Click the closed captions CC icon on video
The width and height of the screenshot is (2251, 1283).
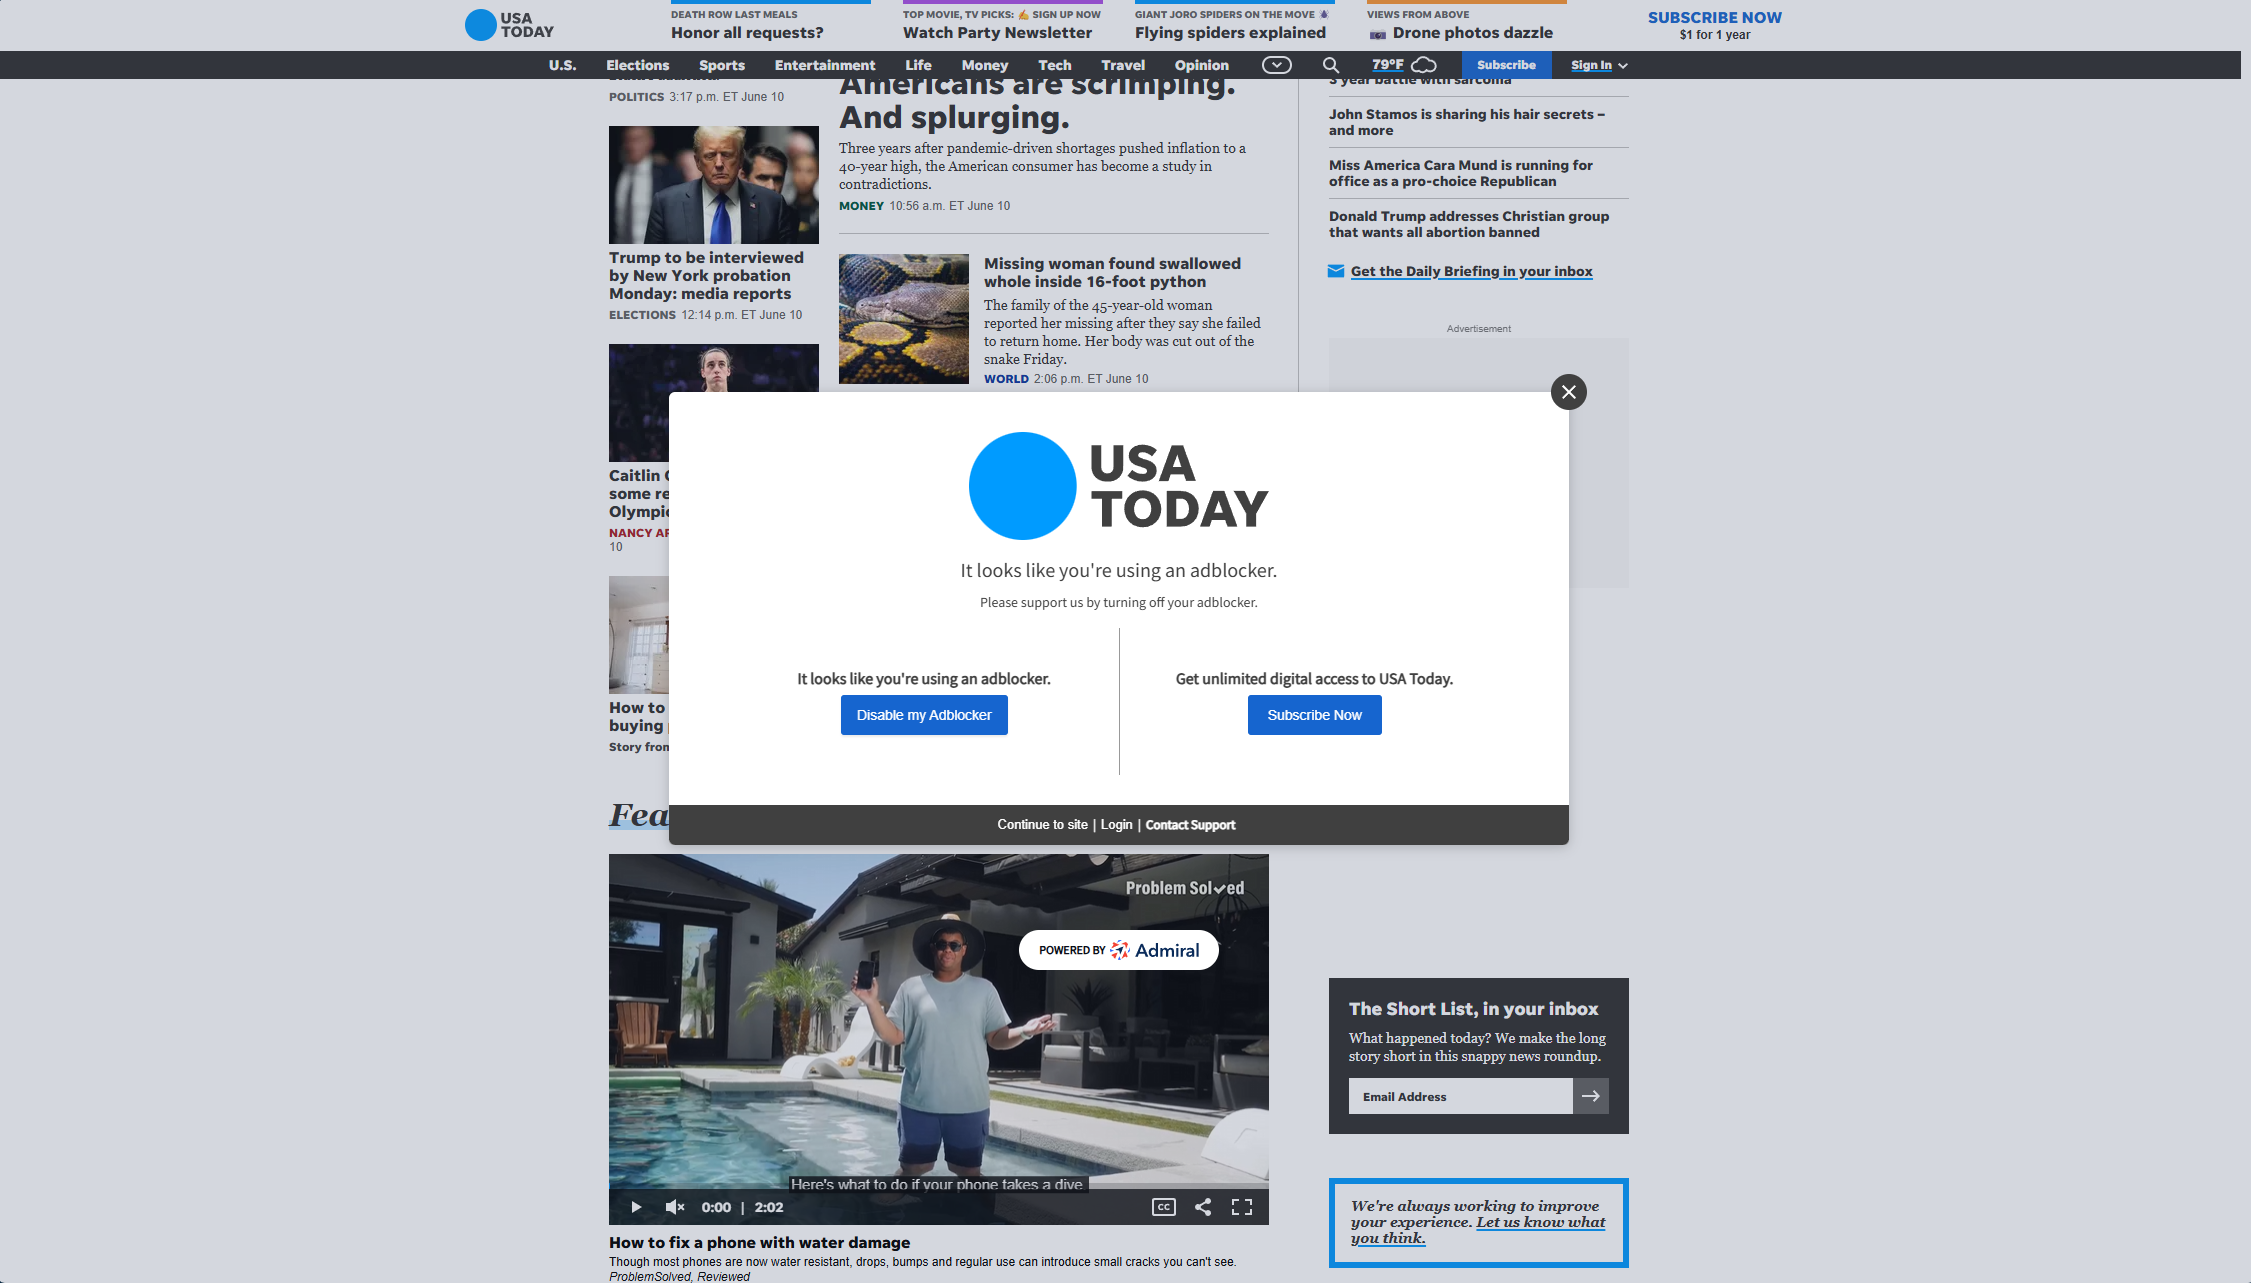point(1163,1206)
